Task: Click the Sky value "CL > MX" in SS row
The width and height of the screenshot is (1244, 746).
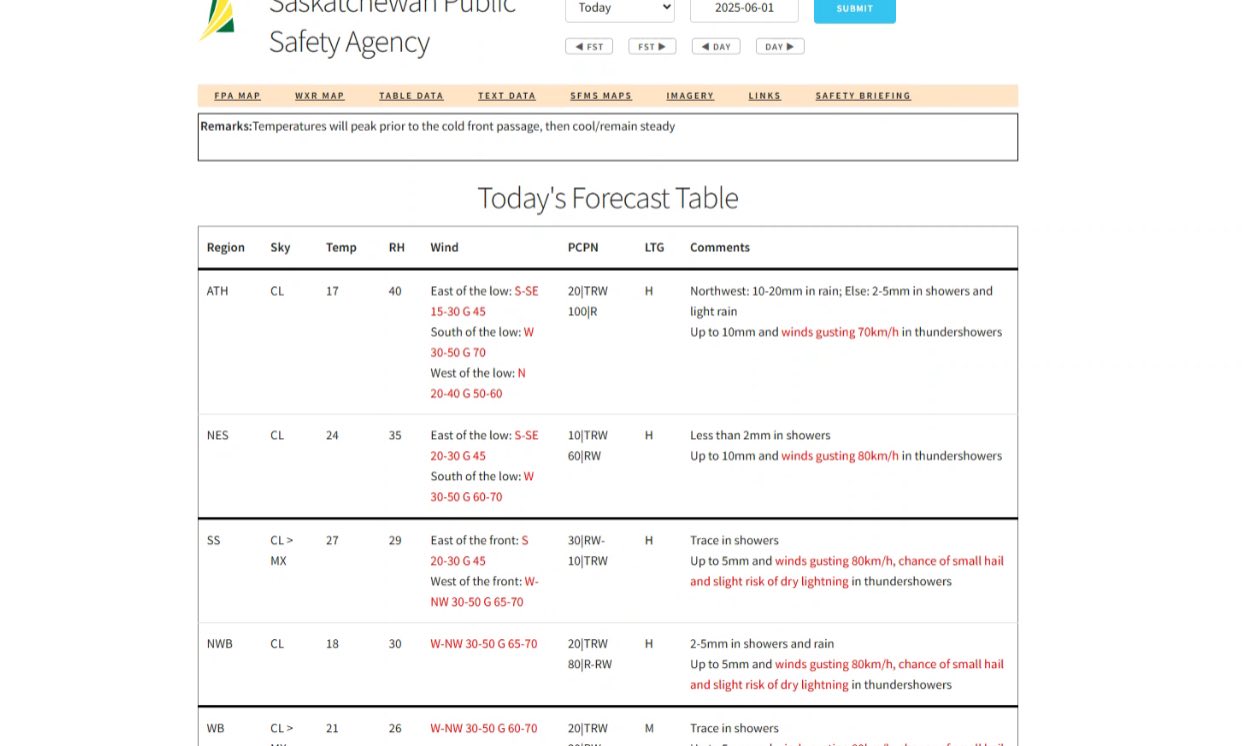Action: tap(282, 550)
